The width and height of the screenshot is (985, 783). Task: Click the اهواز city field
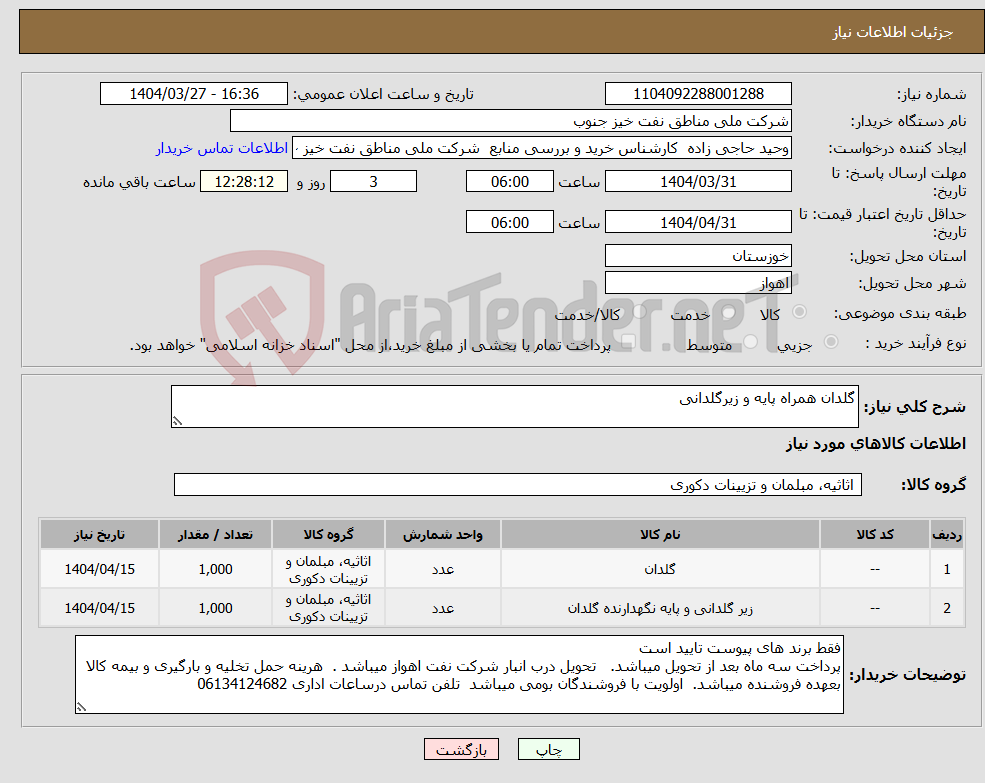(697, 282)
